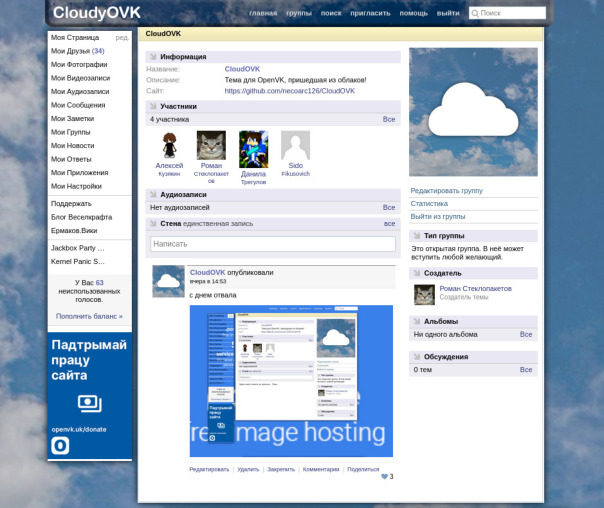Open group Статистика link
Viewport: 604px width, 508px height.
click(429, 203)
